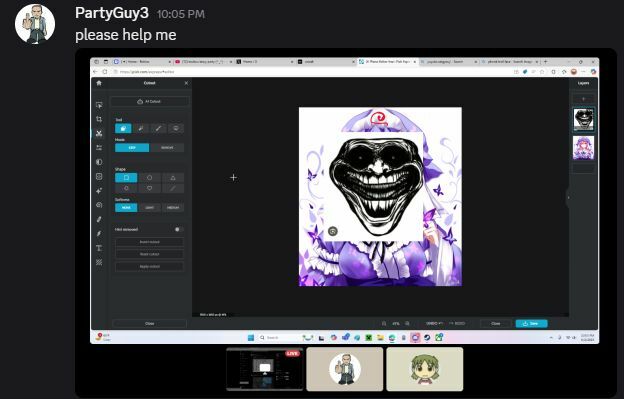Switch to the YouTube browser tab

[203, 62]
